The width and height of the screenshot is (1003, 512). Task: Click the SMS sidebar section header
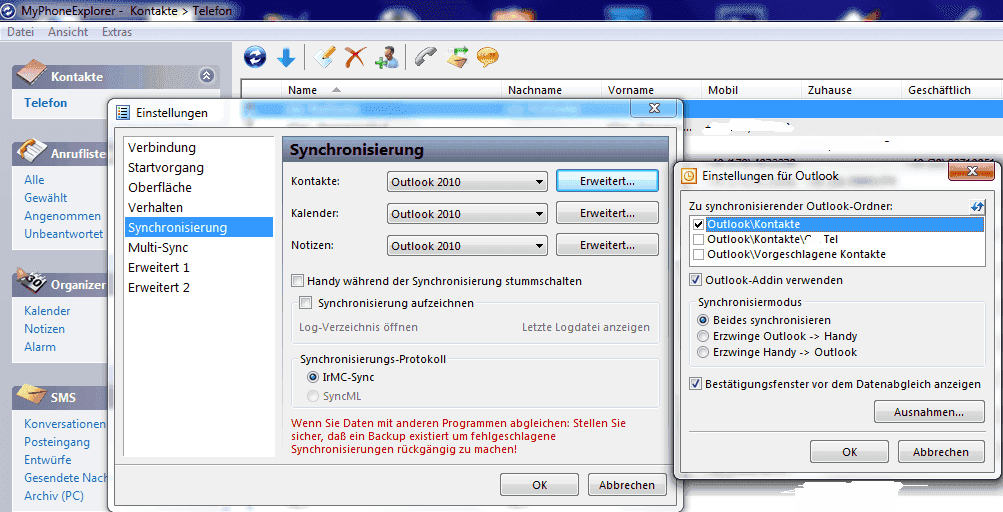click(59, 397)
